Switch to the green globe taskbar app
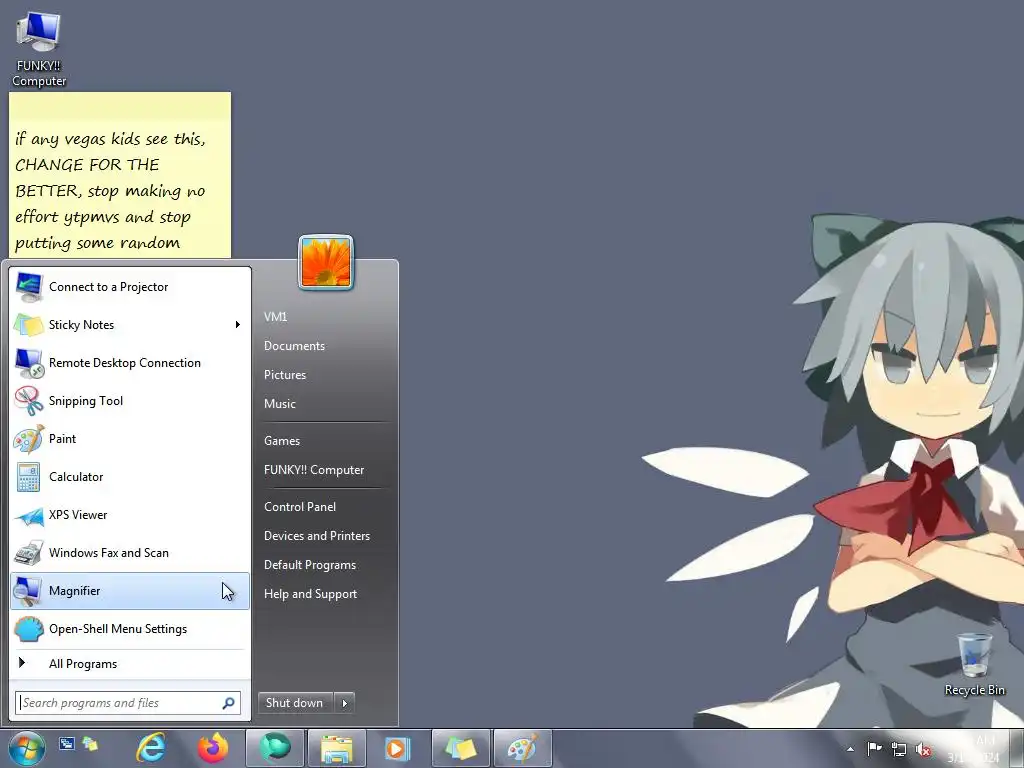This screenshot has width=1024, height=768. point(274,748)
